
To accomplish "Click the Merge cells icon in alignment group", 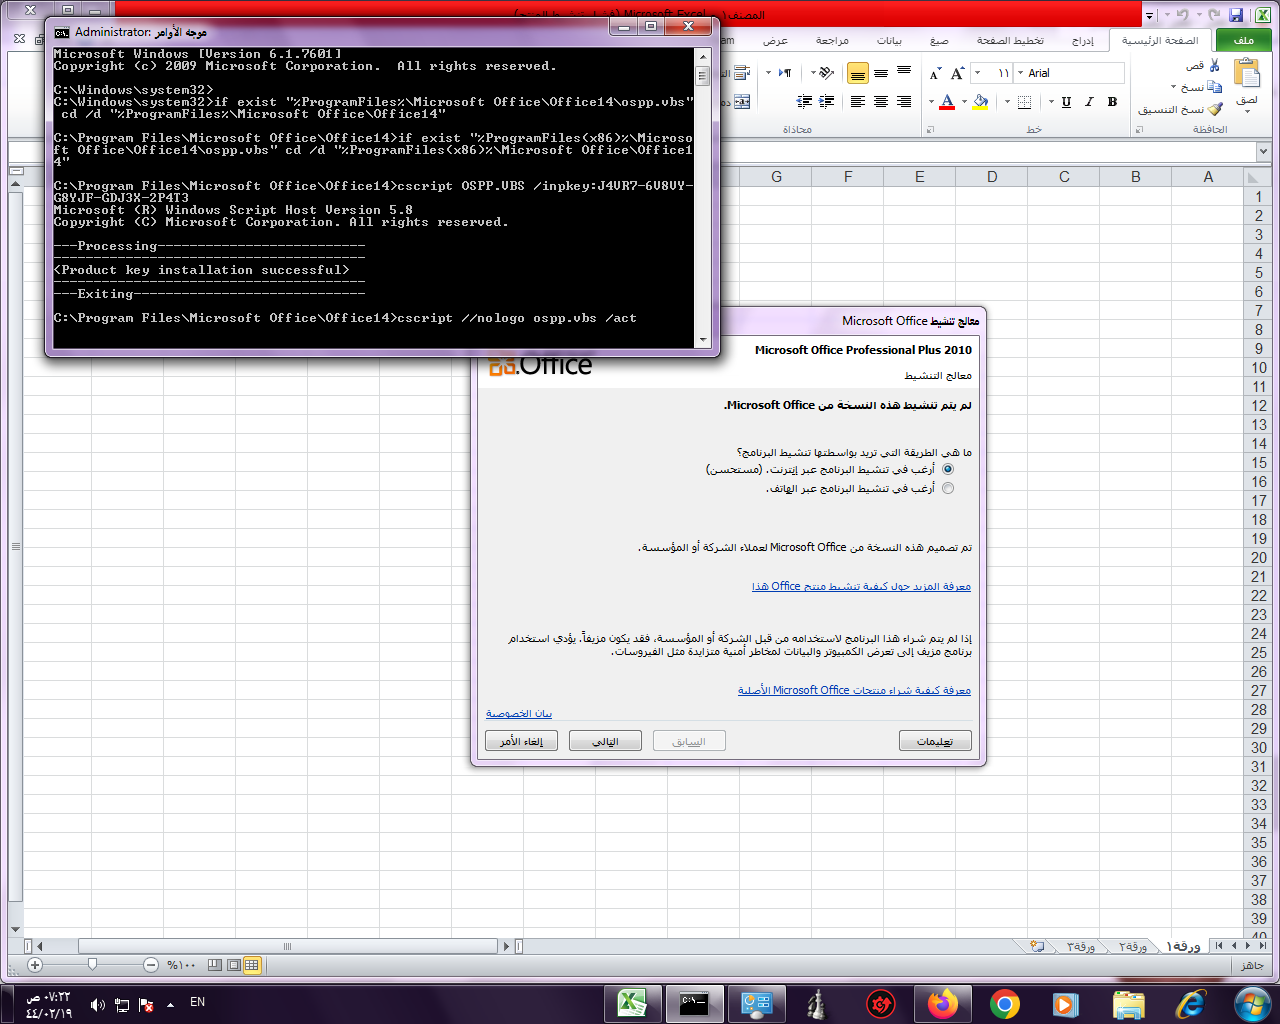I will pos(742,102).
